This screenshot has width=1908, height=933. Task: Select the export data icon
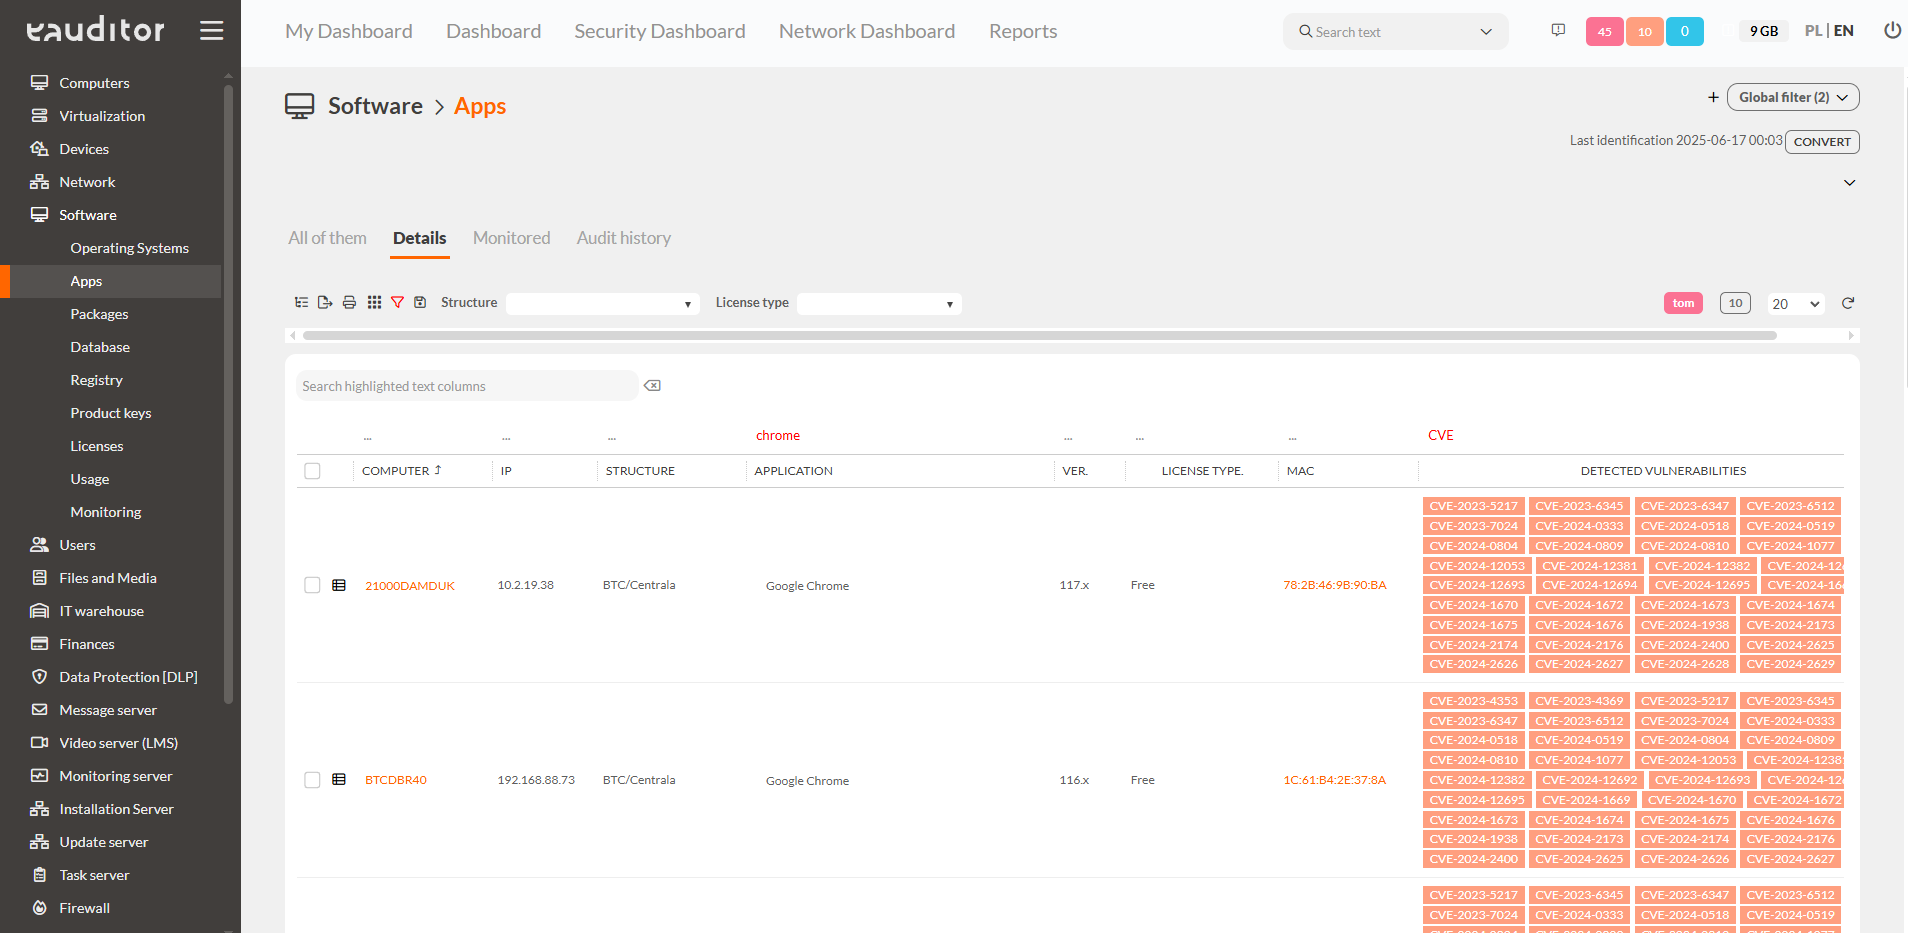pyautogui.click(x=324, y=302)
